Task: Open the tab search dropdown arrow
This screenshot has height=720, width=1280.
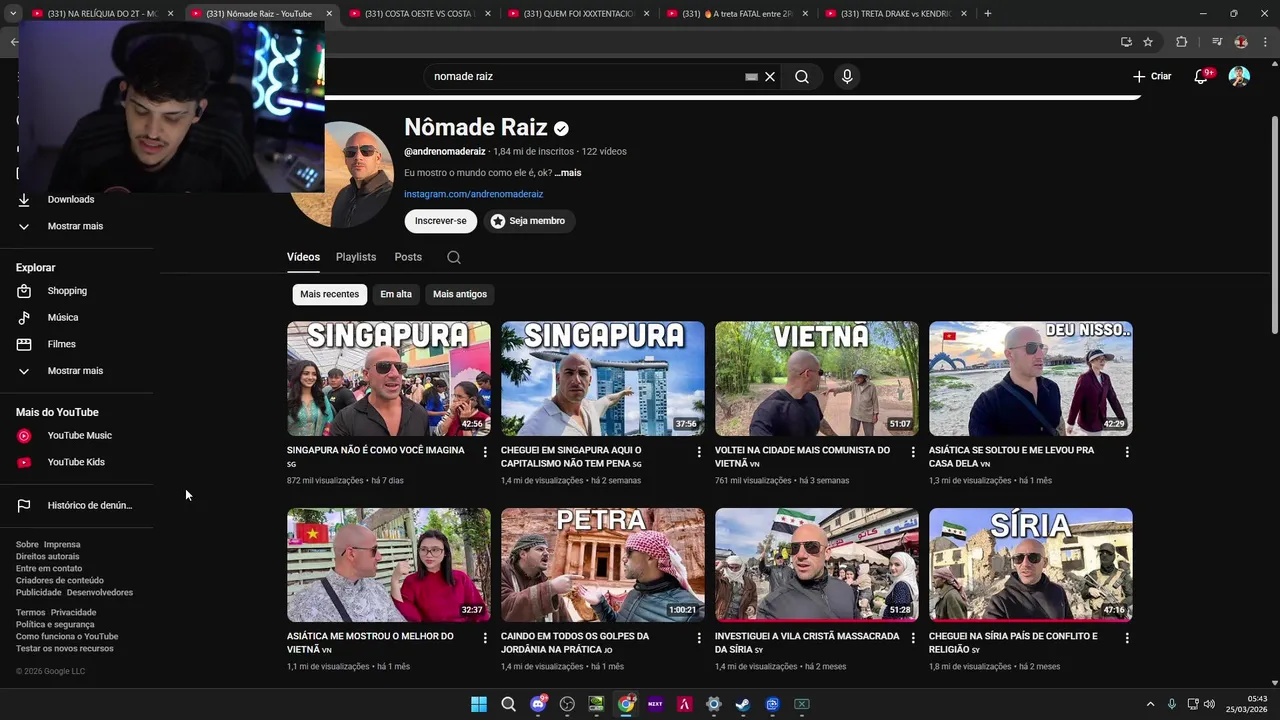Action: pos(13,13)
